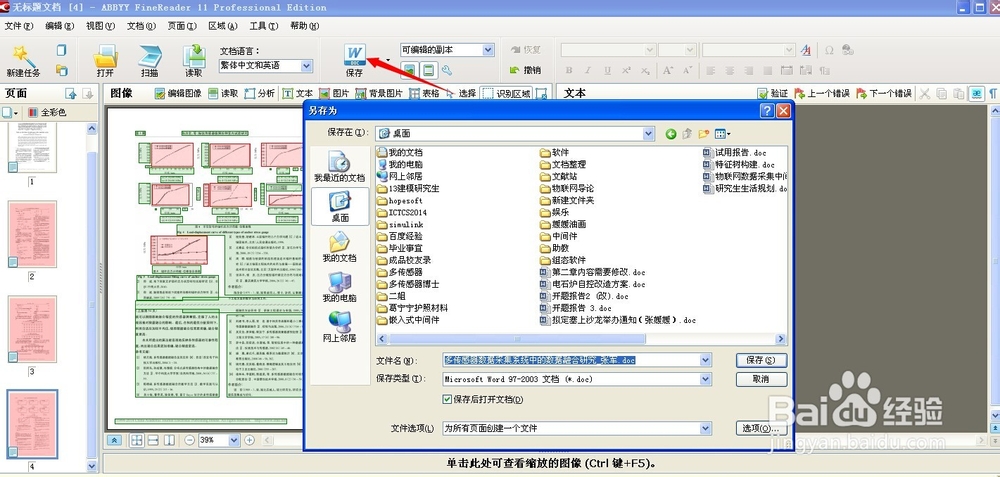
Task: Switch to horizontal split view button
Action: click(153, 440)
